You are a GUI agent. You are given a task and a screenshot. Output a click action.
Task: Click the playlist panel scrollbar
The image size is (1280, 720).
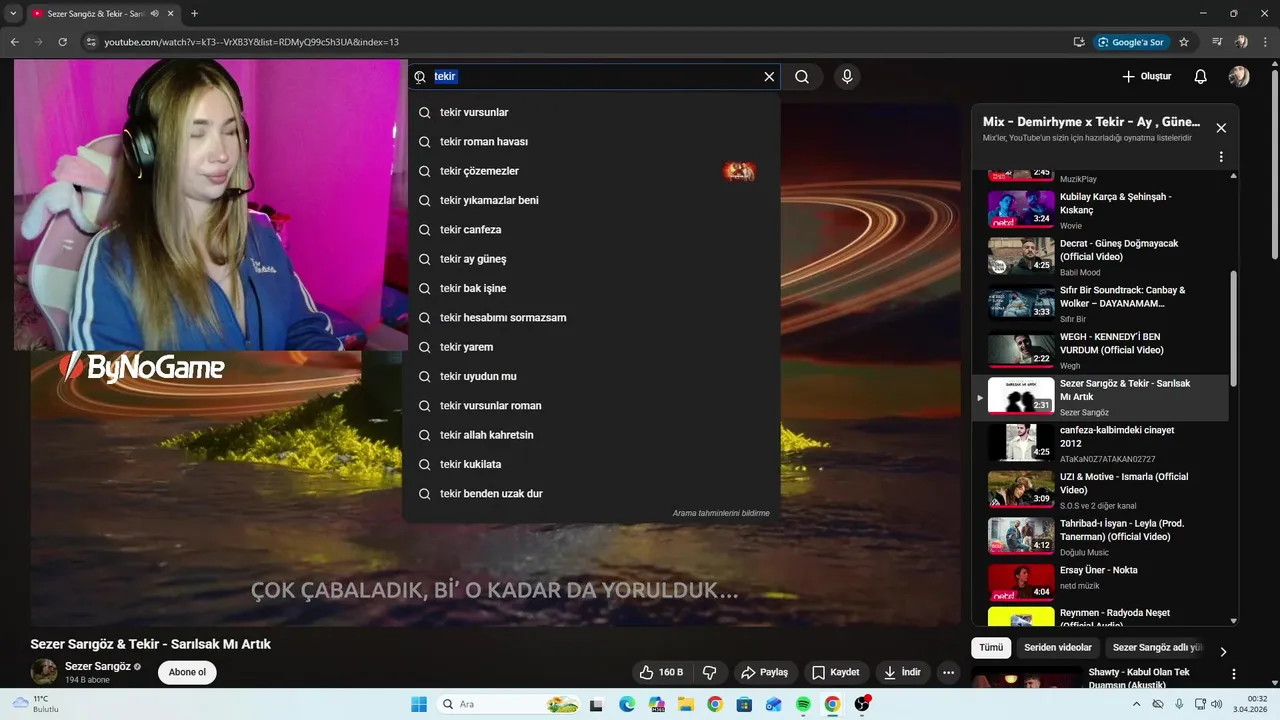tap(1233, 330)
